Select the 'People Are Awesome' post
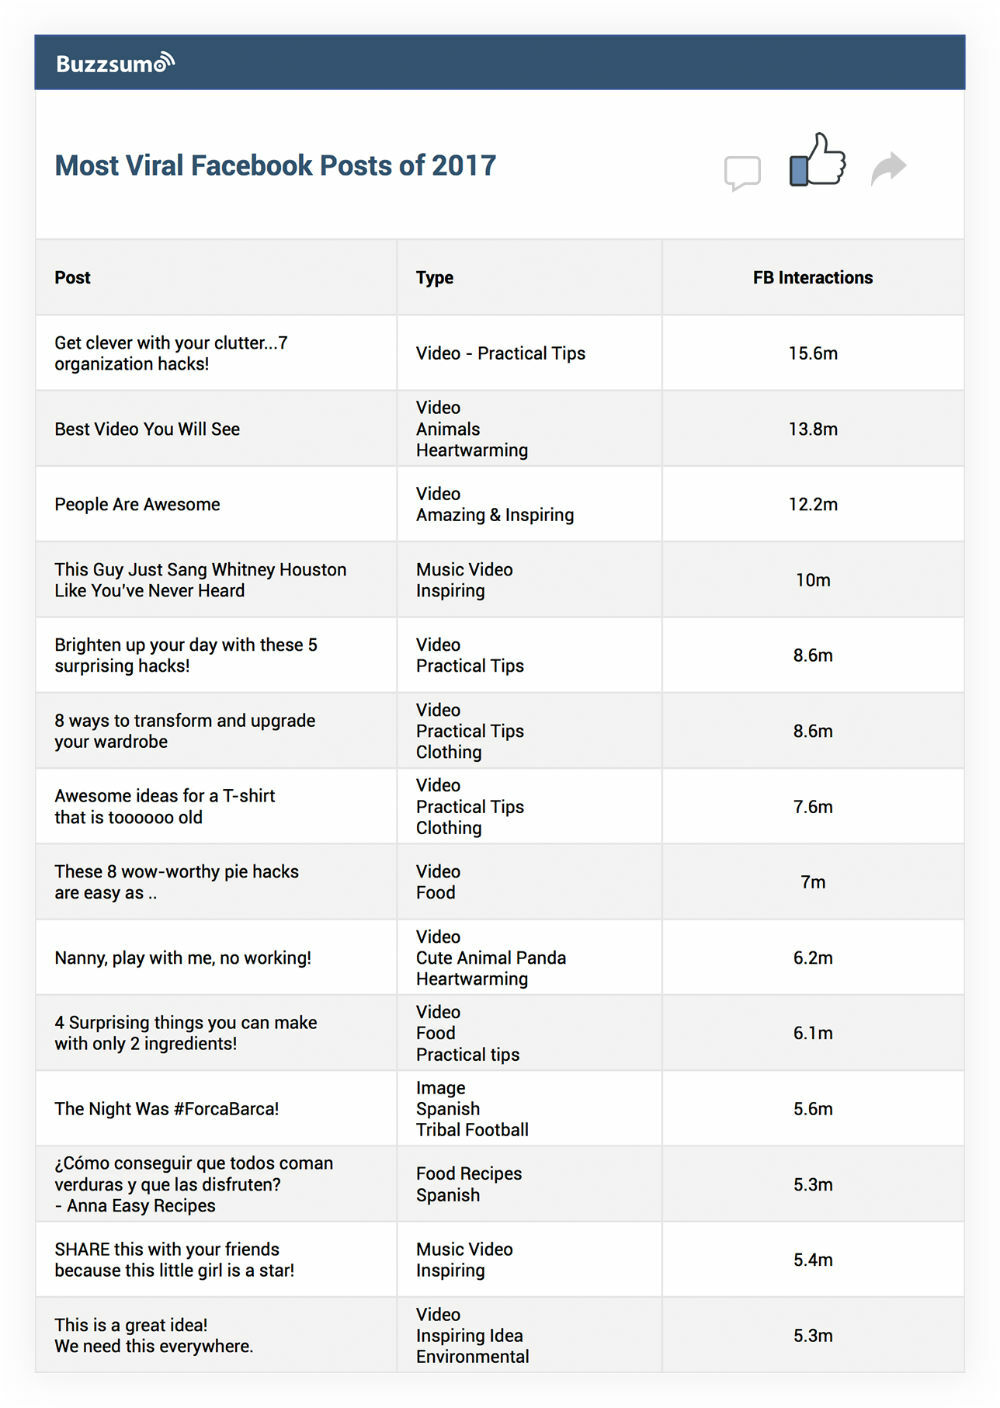Screen dimensions: 1000x1408 [137, 504]
